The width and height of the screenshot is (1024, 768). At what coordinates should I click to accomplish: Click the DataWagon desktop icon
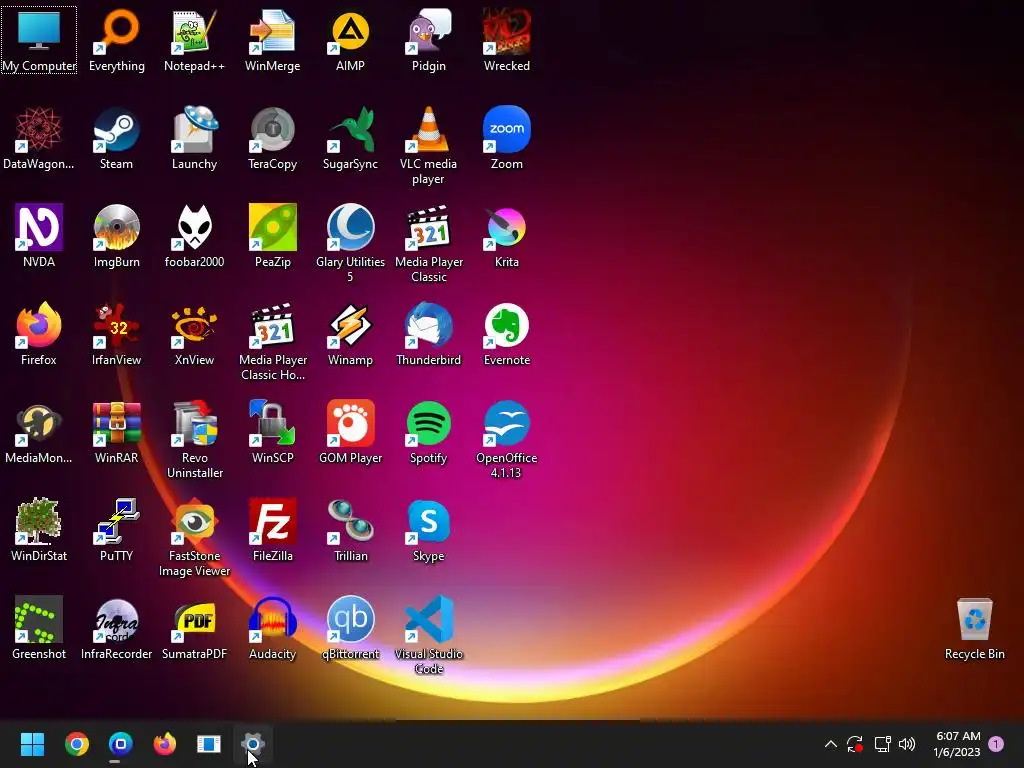pos(39,129)
